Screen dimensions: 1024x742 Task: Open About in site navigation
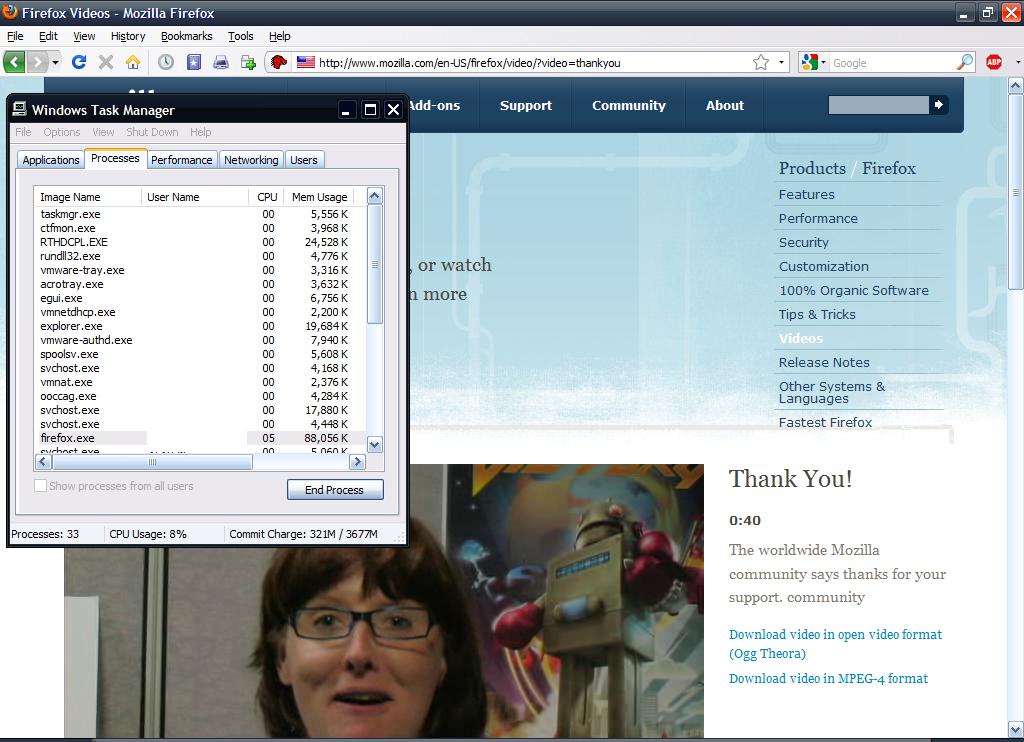point(725,105)
